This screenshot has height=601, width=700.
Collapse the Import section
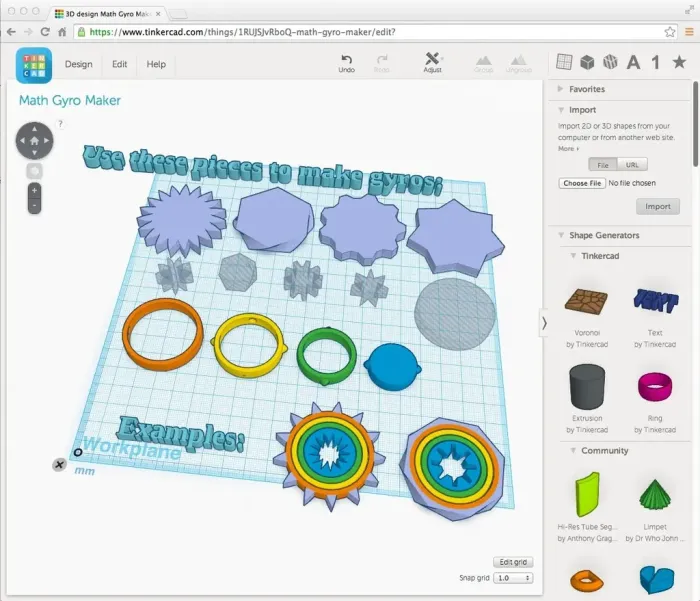tap(561, 110)
